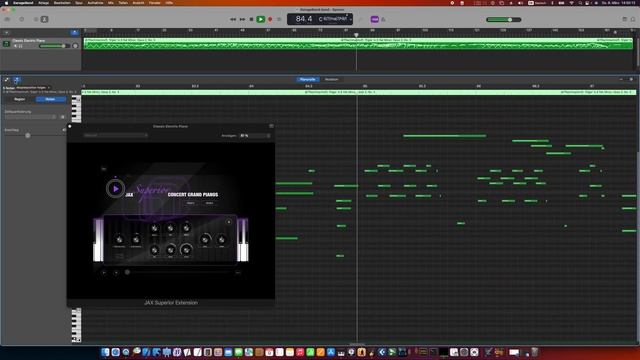Viewport: 640px width, 360px height.
Task: Toggle the Cycle button next to Record
Action: 279,19
